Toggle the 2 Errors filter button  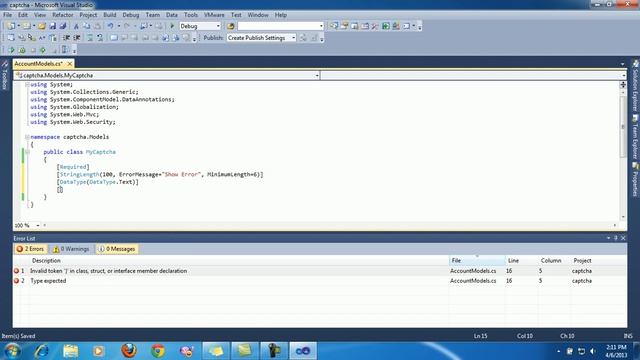click(x=31, y=249)
